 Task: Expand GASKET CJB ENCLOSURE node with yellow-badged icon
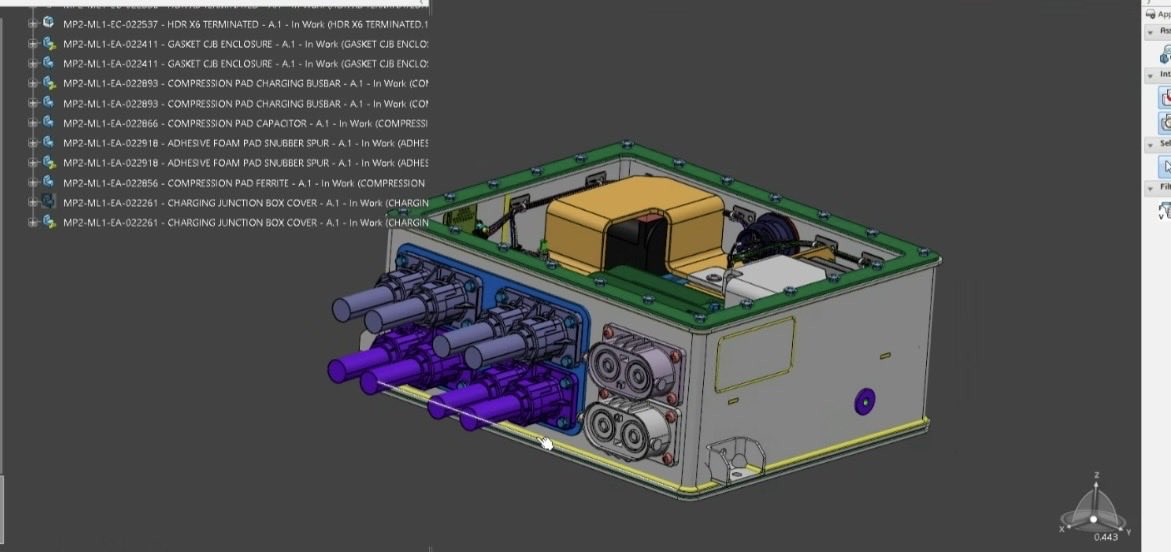(33, 44)
